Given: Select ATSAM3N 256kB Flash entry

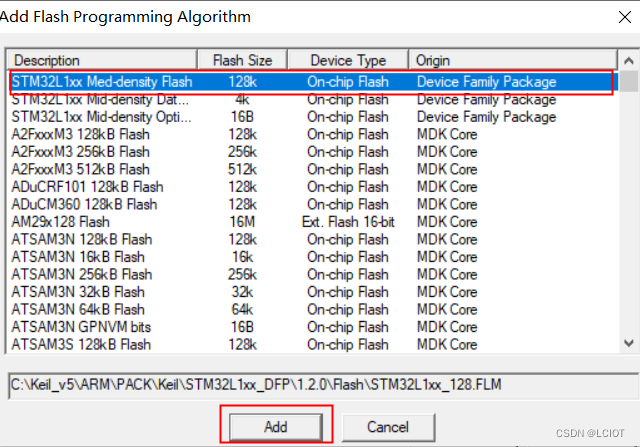Looking at the screenshot, I should (312, 275).
